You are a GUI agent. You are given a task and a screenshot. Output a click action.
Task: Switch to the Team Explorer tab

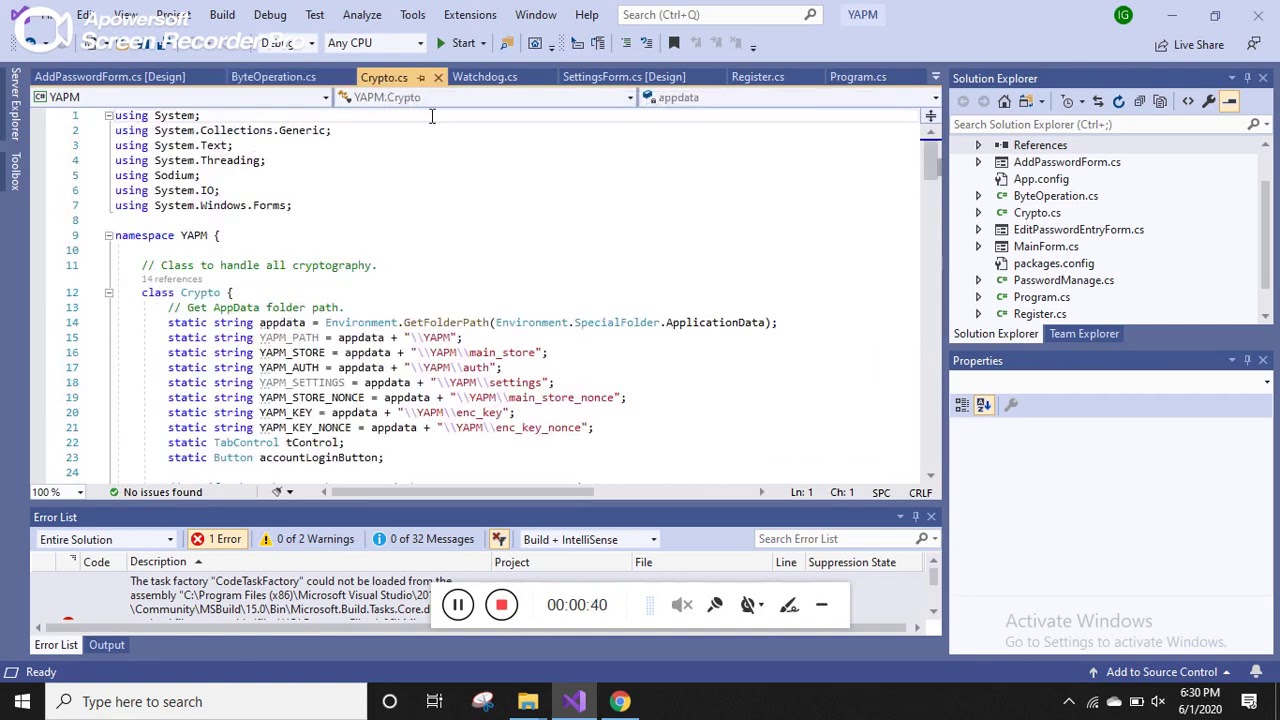tap(1084, 334)
